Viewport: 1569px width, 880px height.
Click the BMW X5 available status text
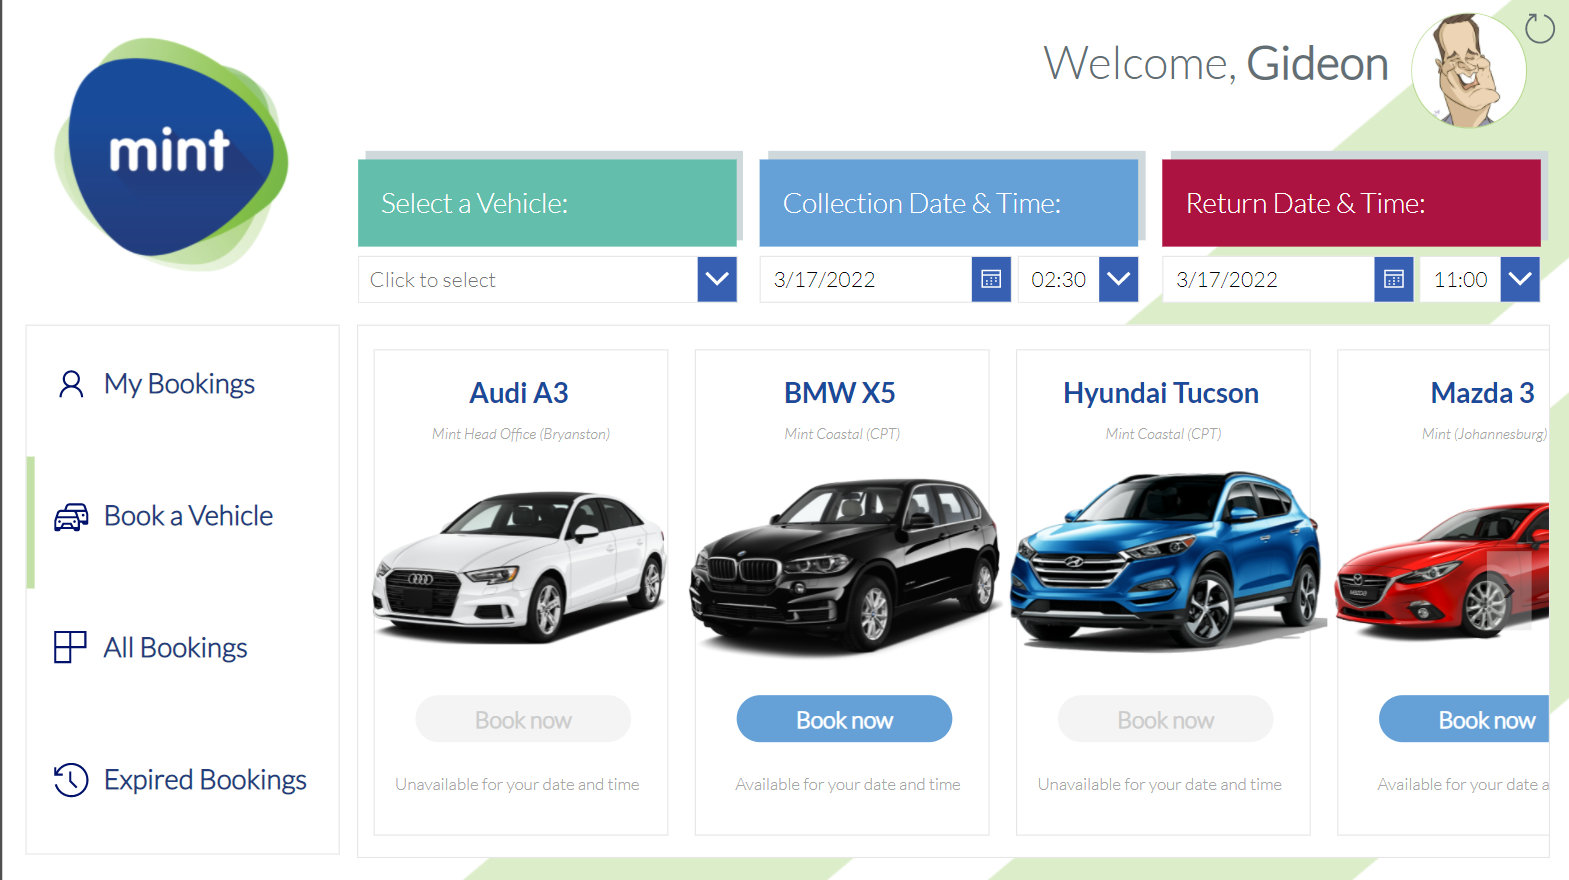848,784
